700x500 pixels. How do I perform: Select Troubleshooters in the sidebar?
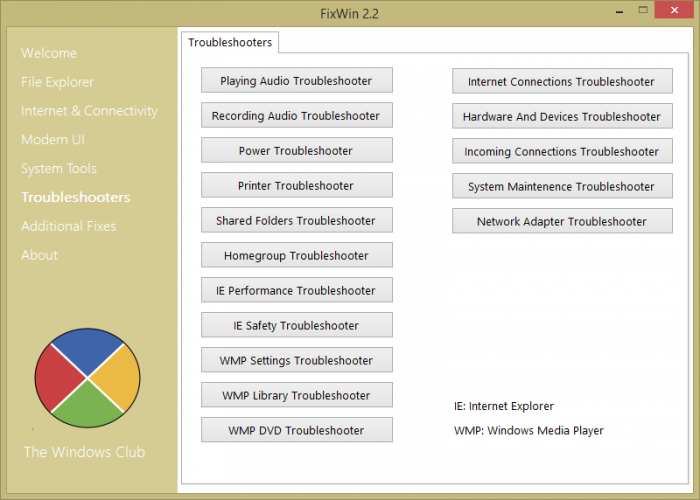(x=75, y=197)
